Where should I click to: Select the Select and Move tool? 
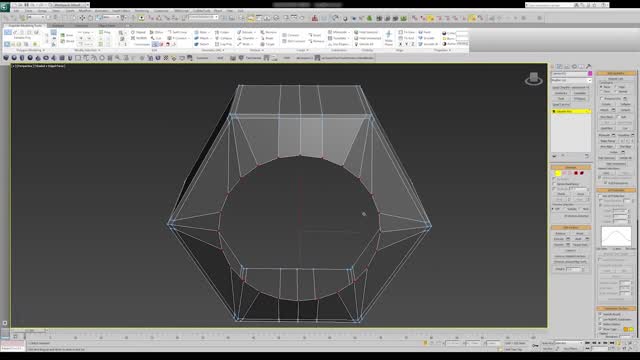click(82, 18)
